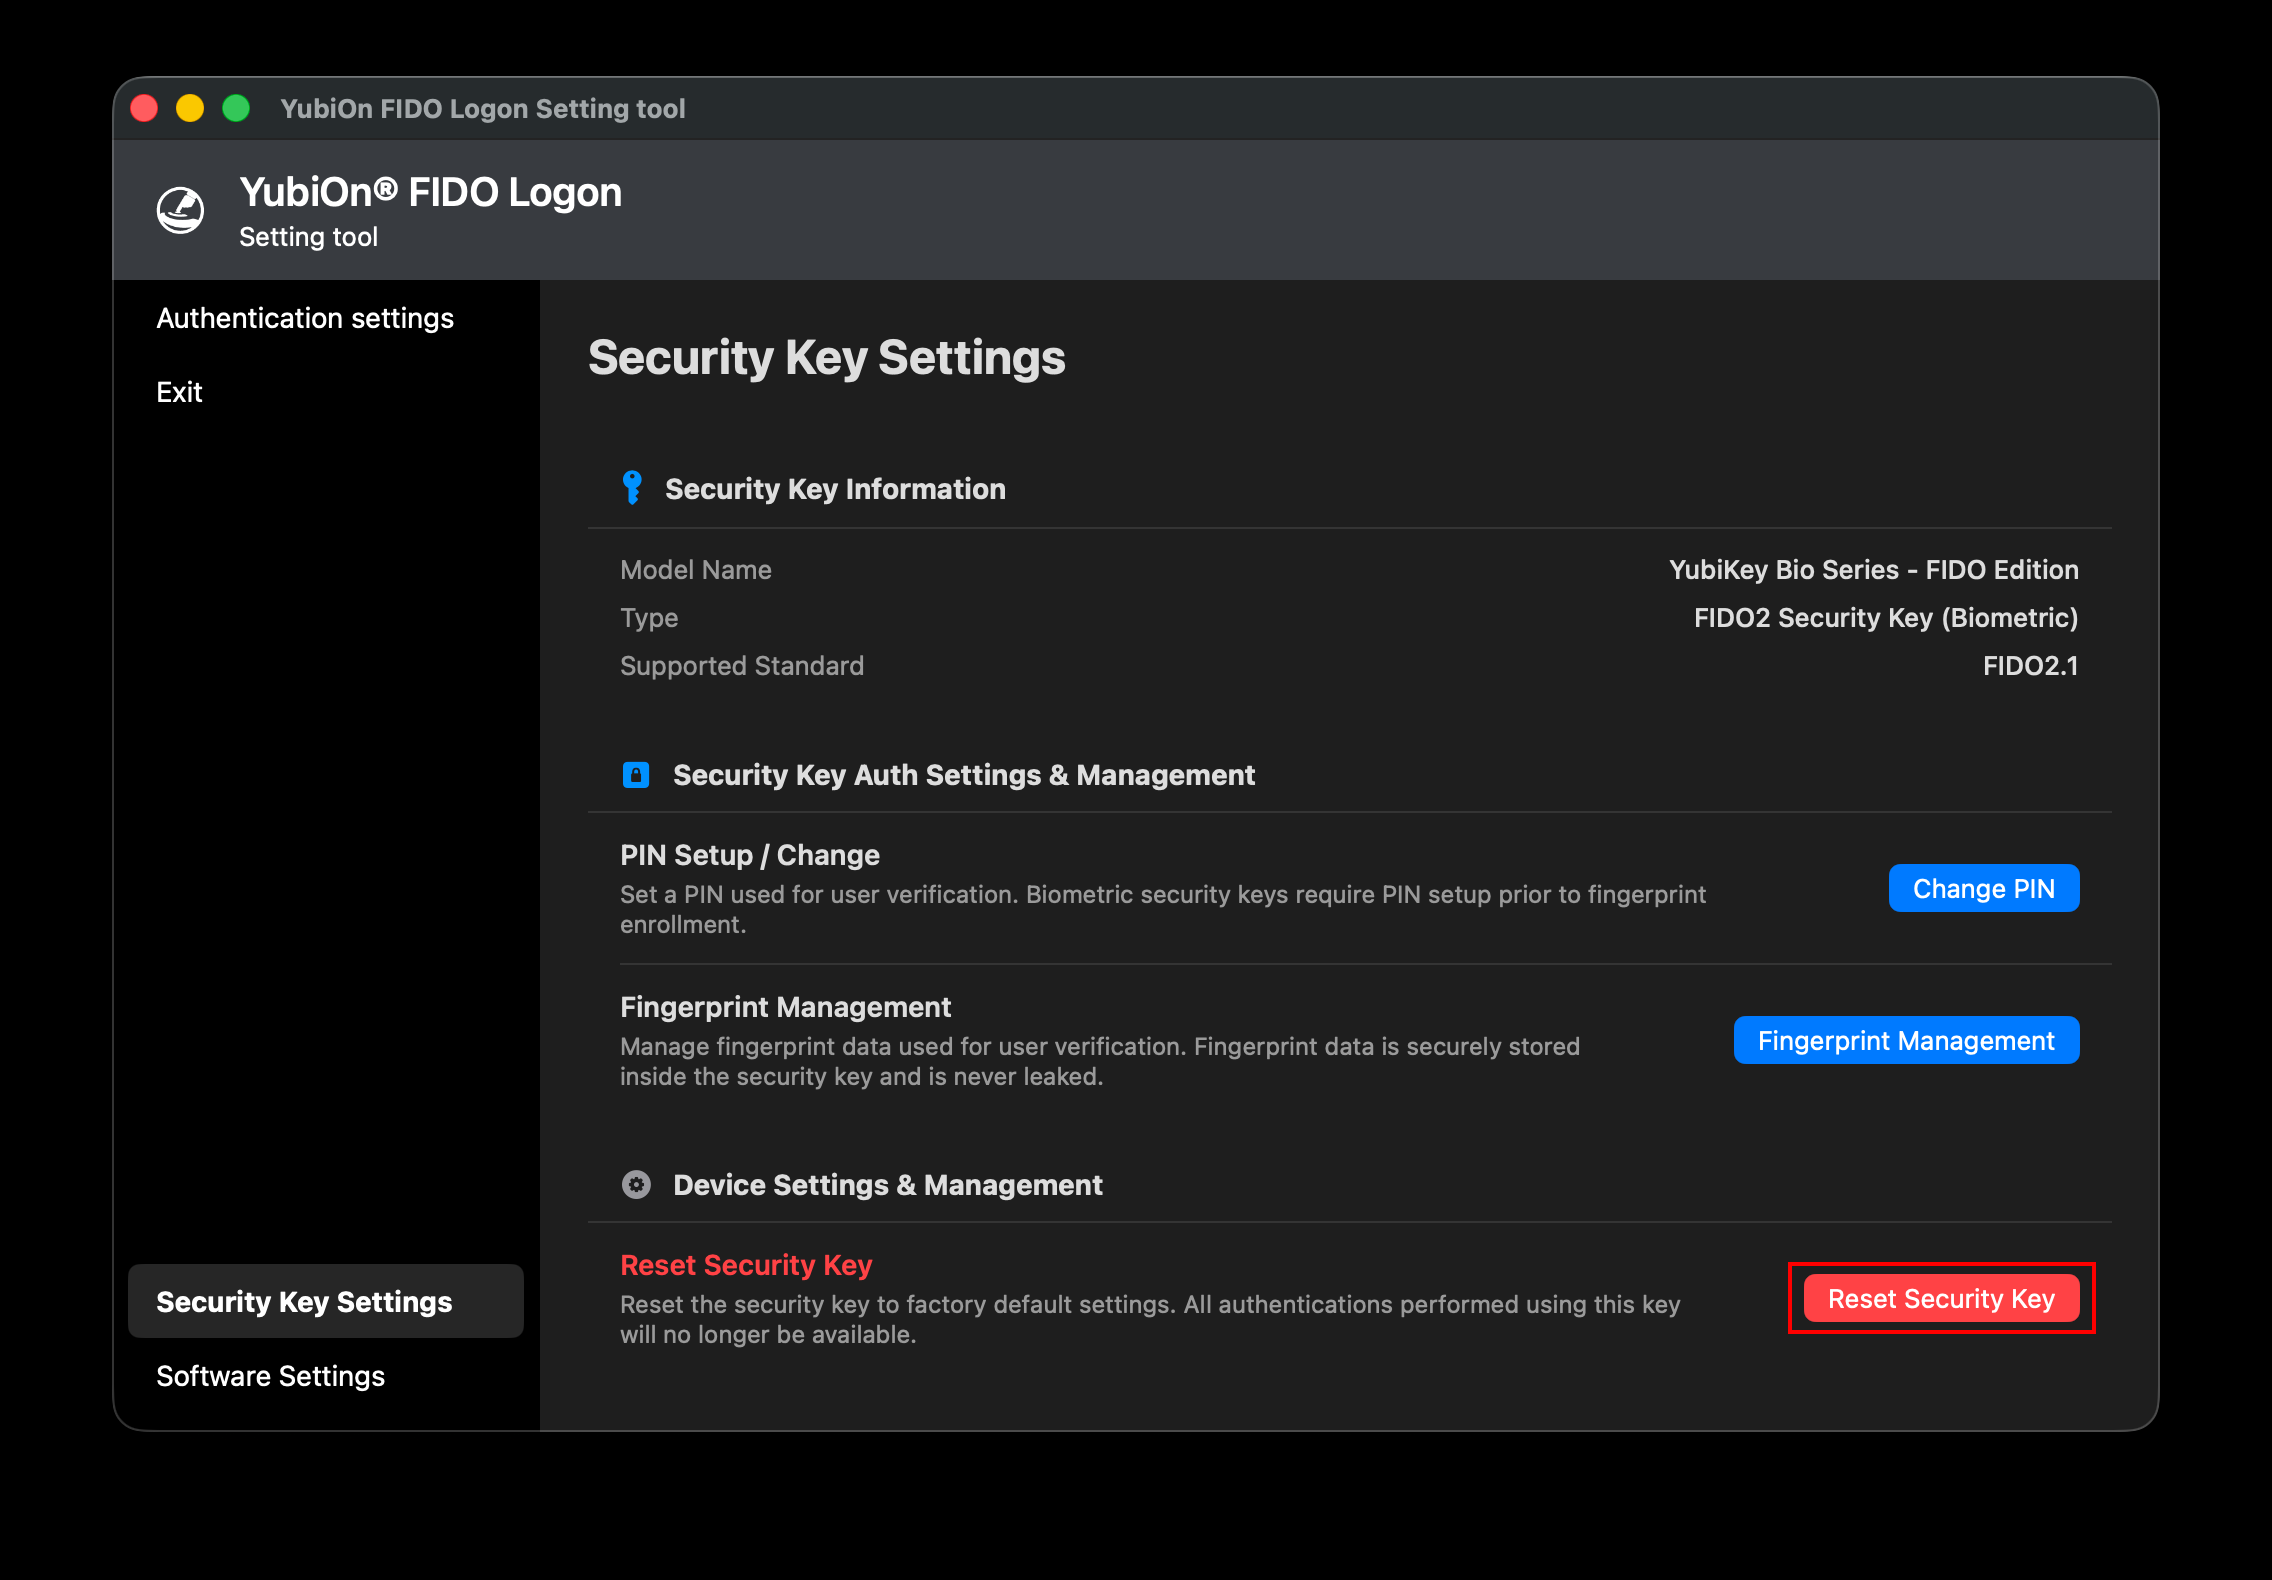This screenshot has height=1580, width=2272.
Task: Click the YubiOn® FIDO Logon header title
Action: 430,192
